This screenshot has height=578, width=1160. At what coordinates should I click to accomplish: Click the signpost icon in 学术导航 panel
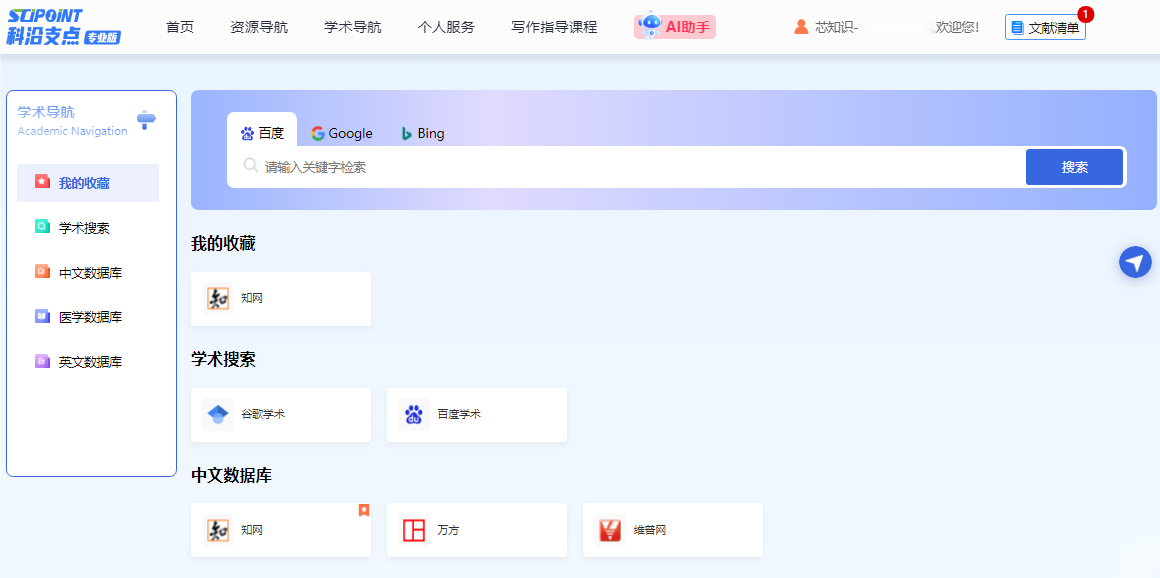(x=146, y=120)
